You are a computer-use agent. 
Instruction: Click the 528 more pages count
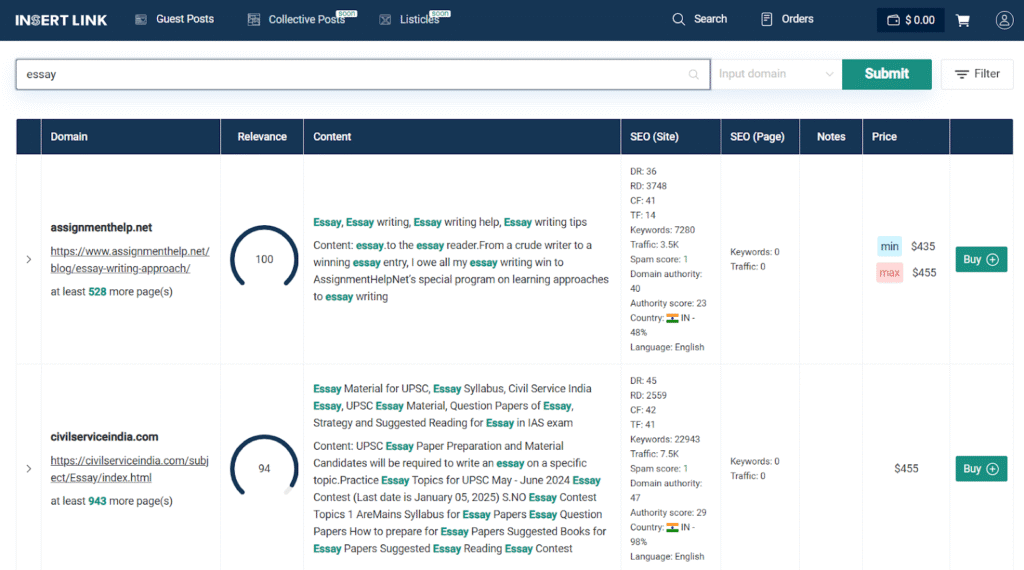[x=97, y=292]
